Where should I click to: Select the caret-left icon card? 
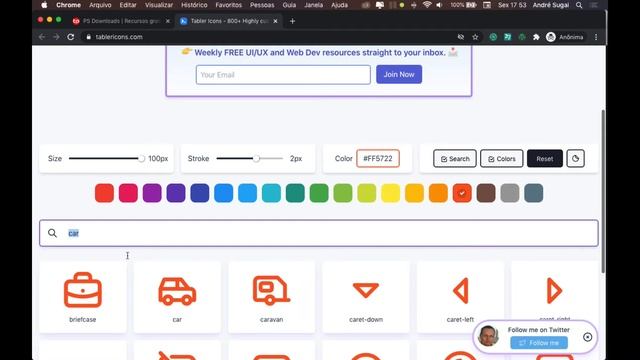(460, 297)
